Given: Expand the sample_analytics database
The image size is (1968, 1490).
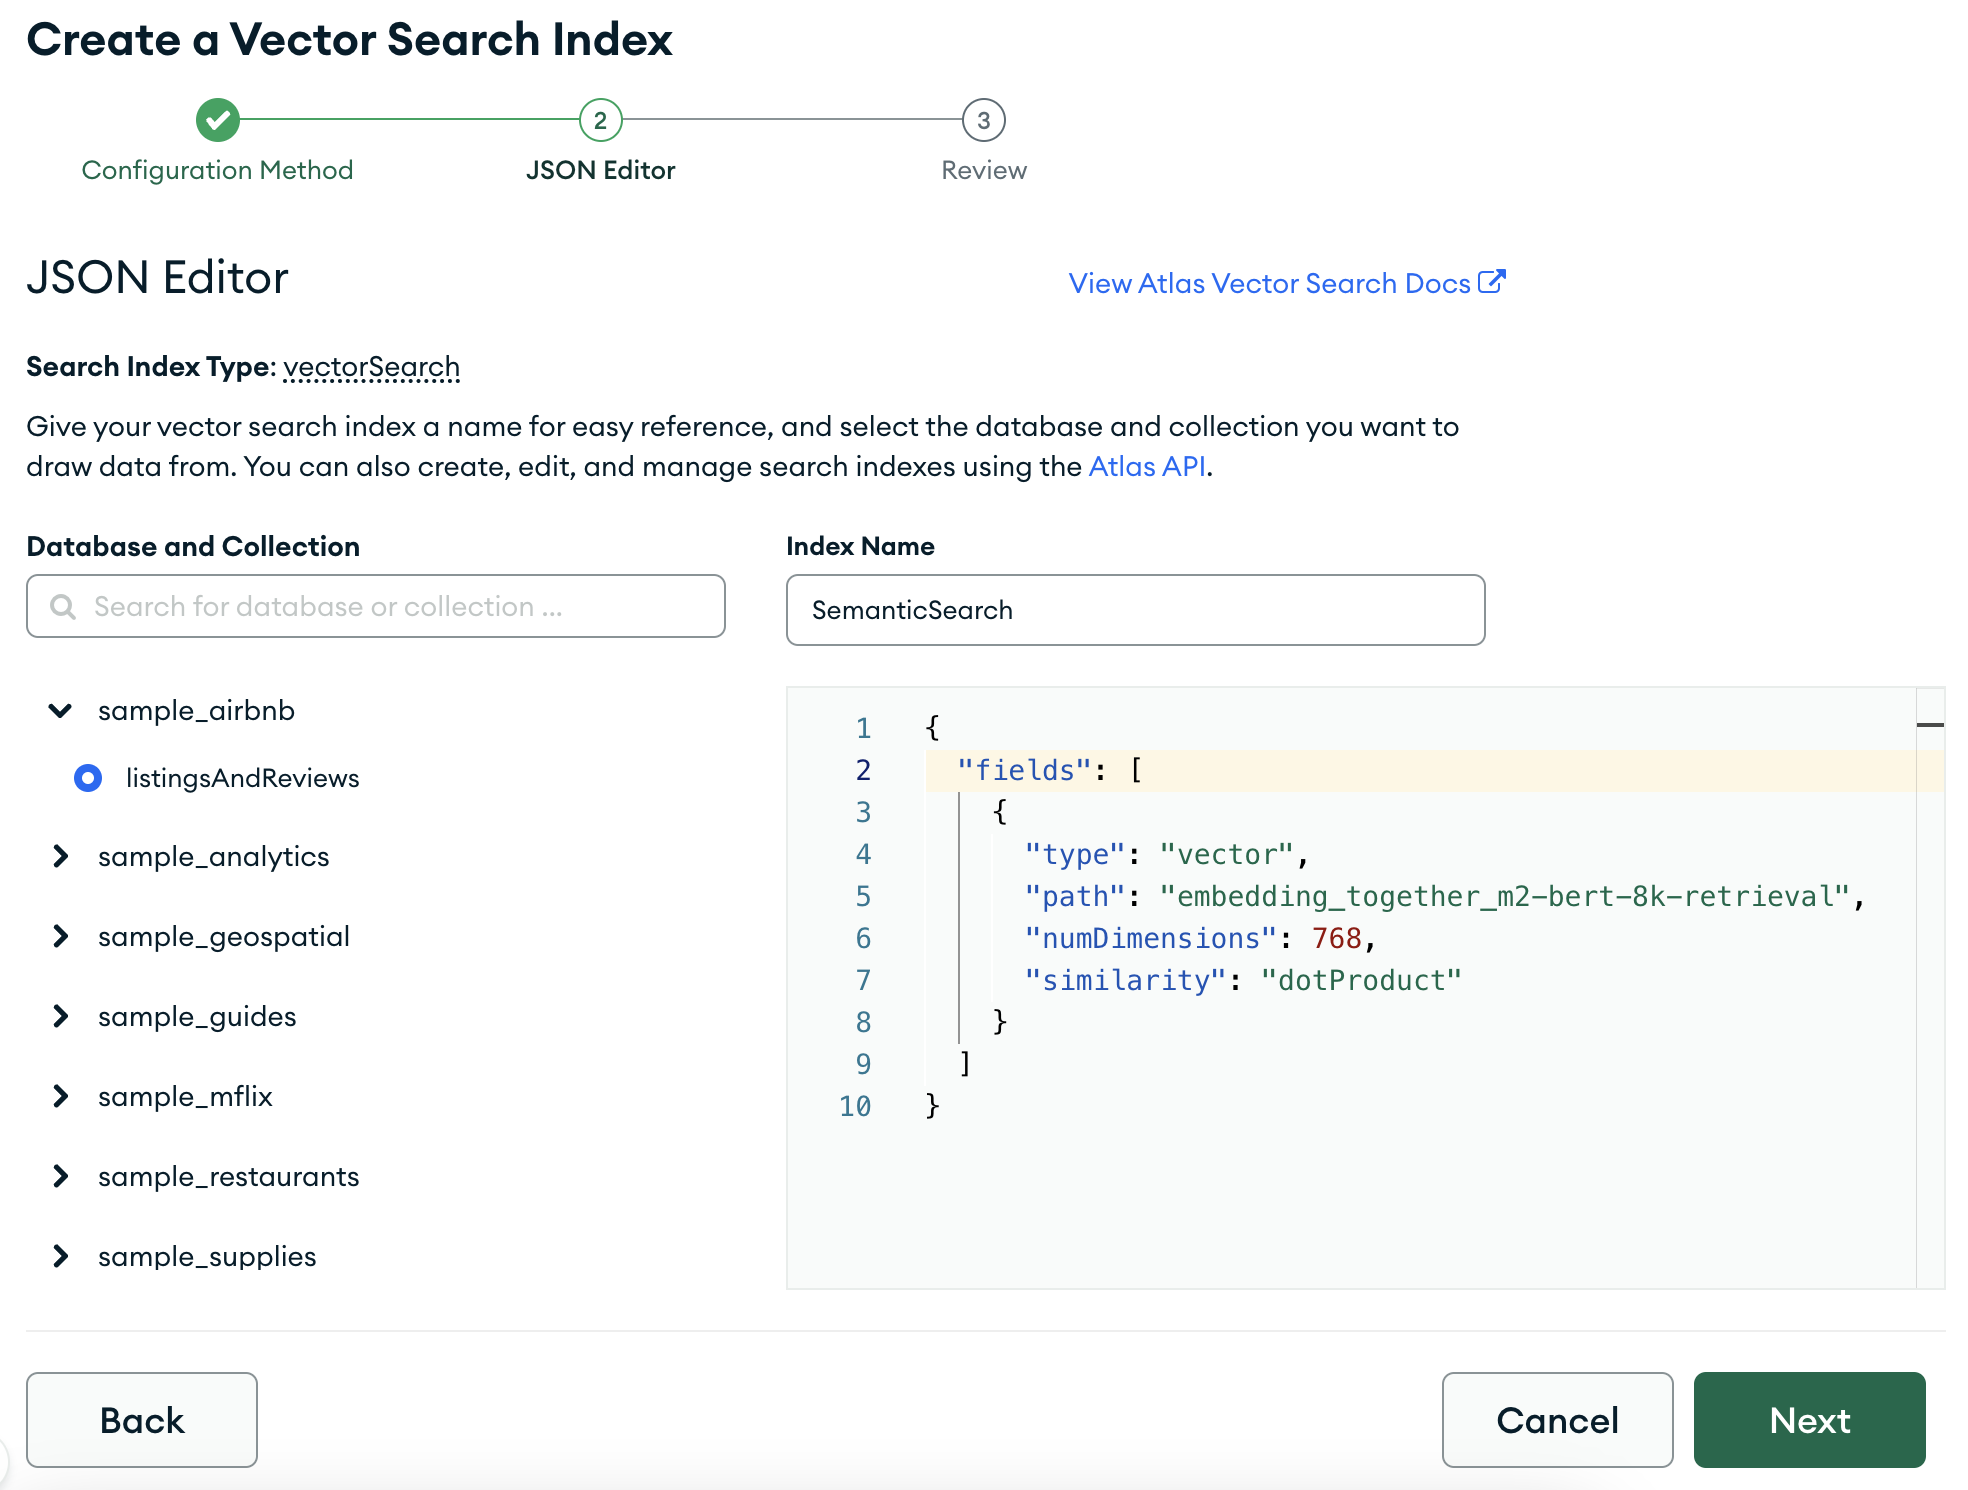Looking at the screenshot, I should [60, 856].
